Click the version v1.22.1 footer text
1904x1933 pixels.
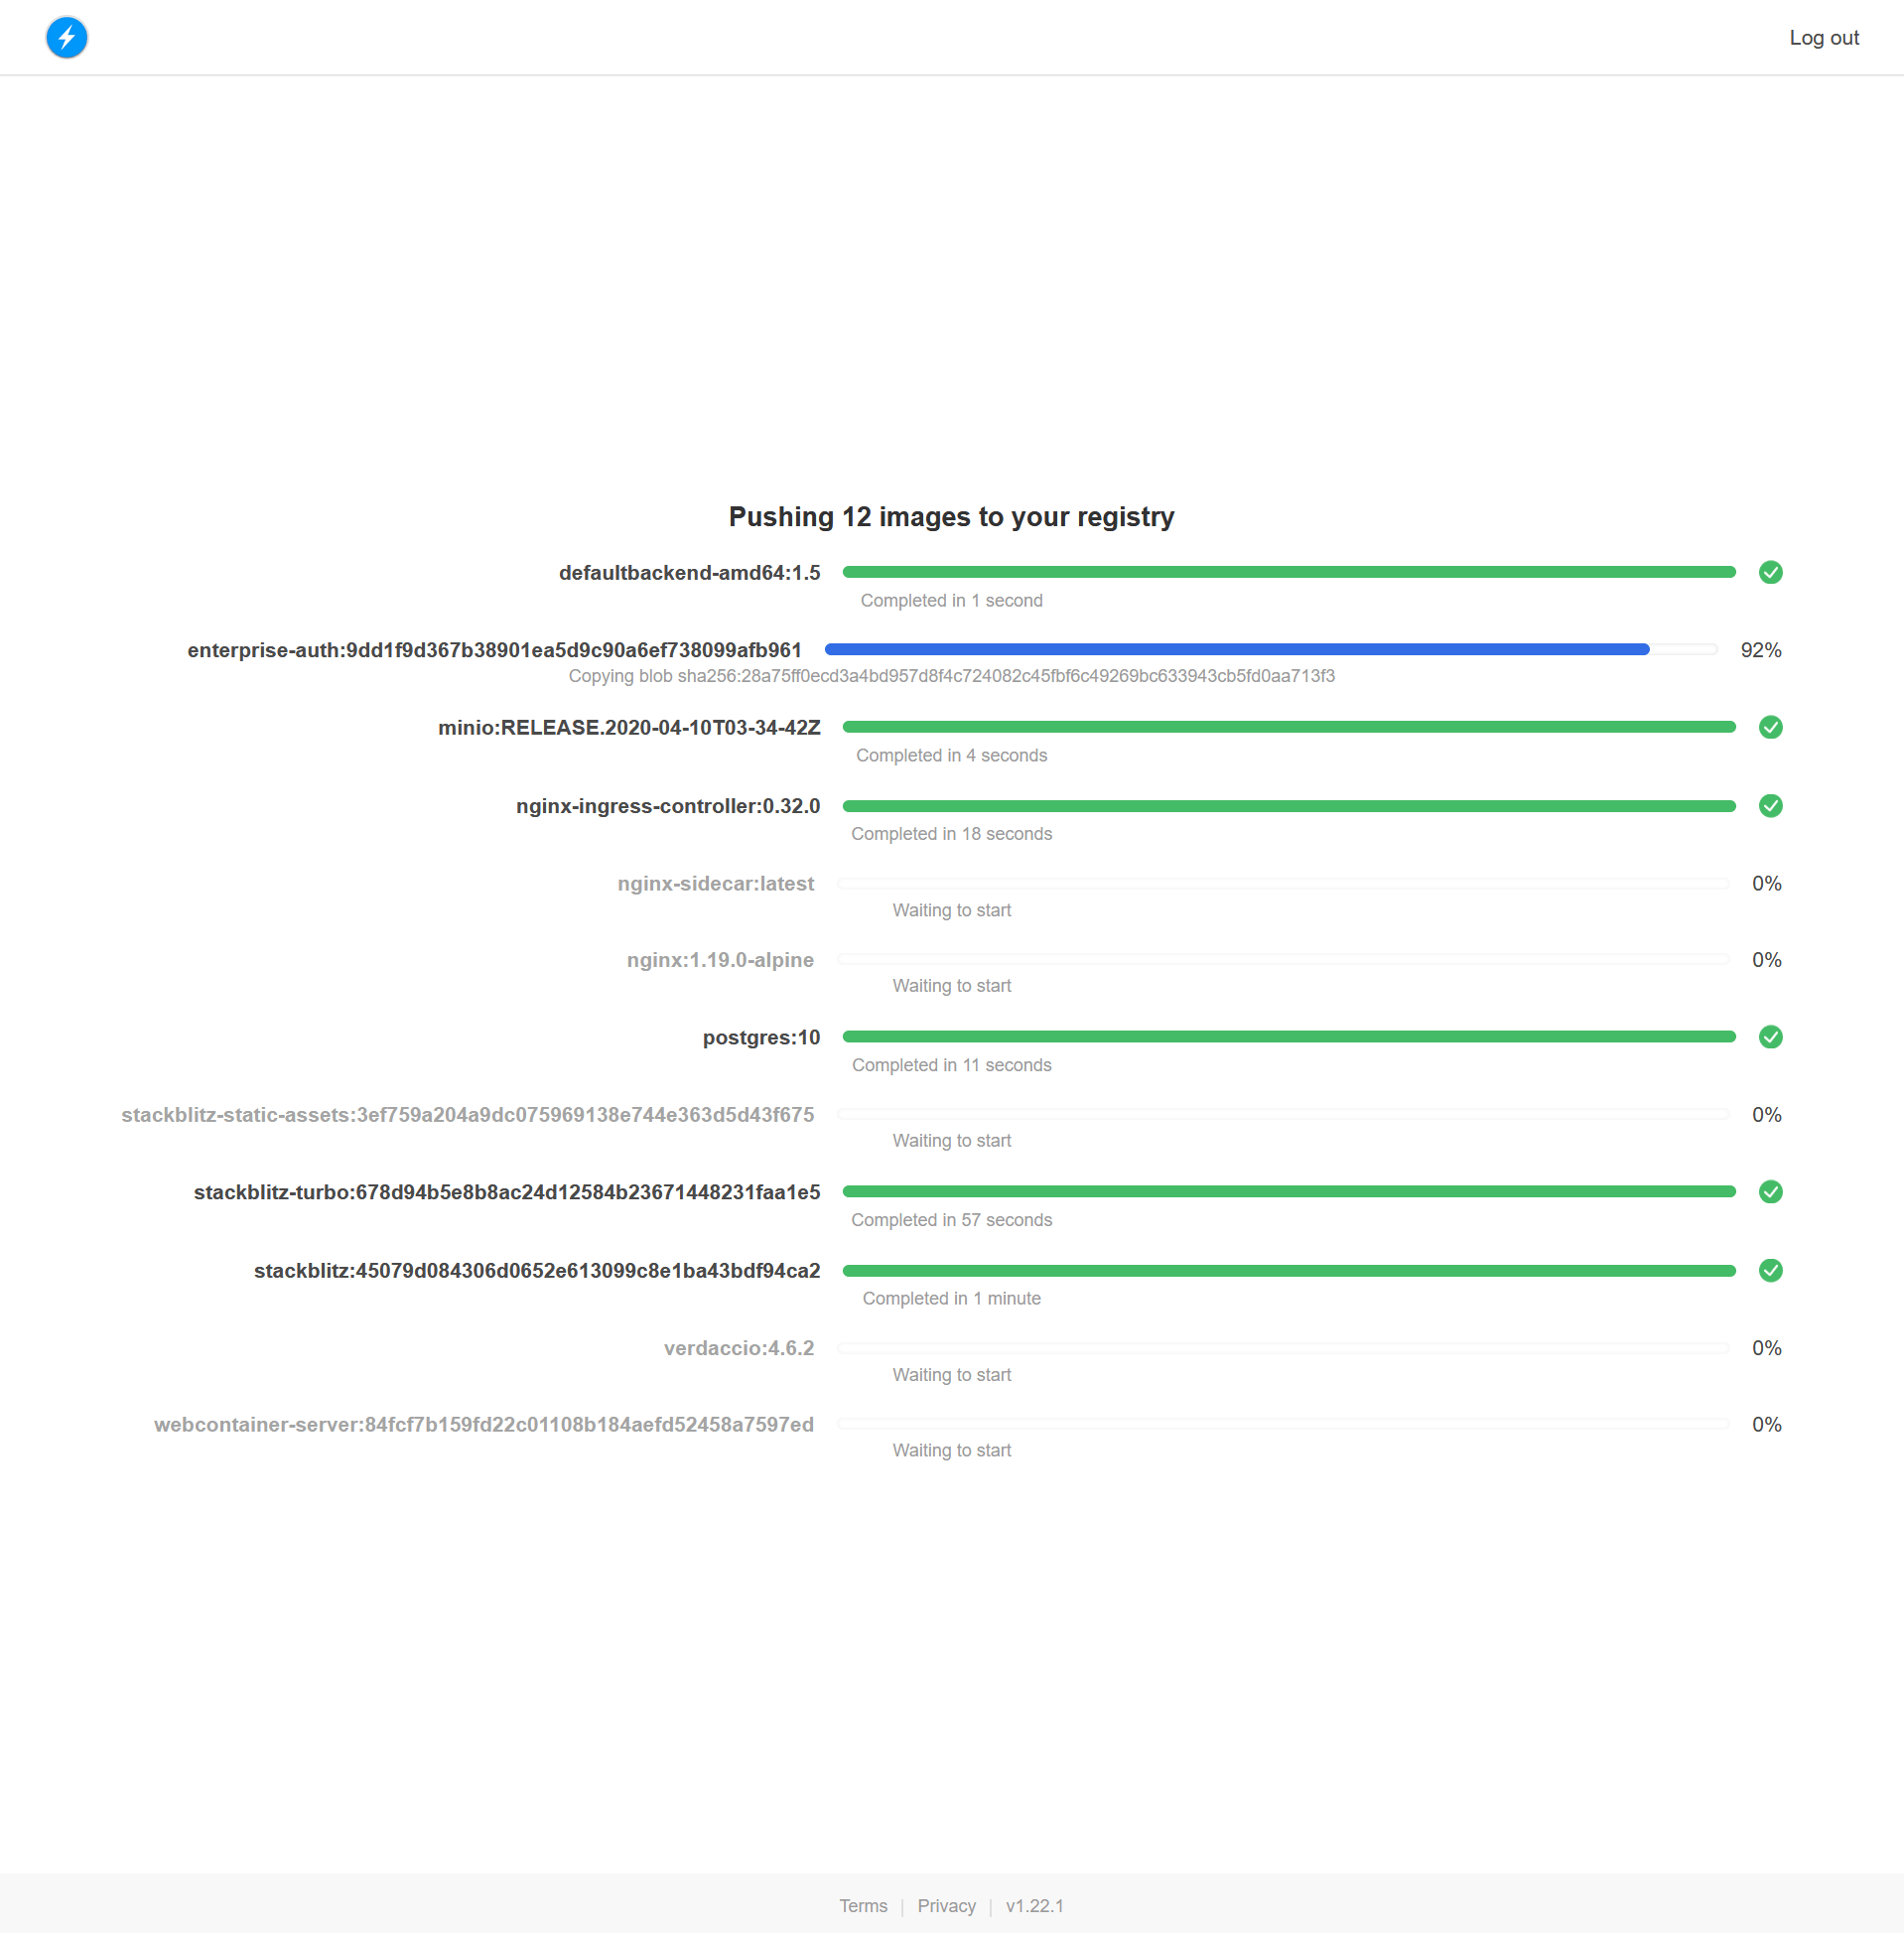point(1034,1906)
